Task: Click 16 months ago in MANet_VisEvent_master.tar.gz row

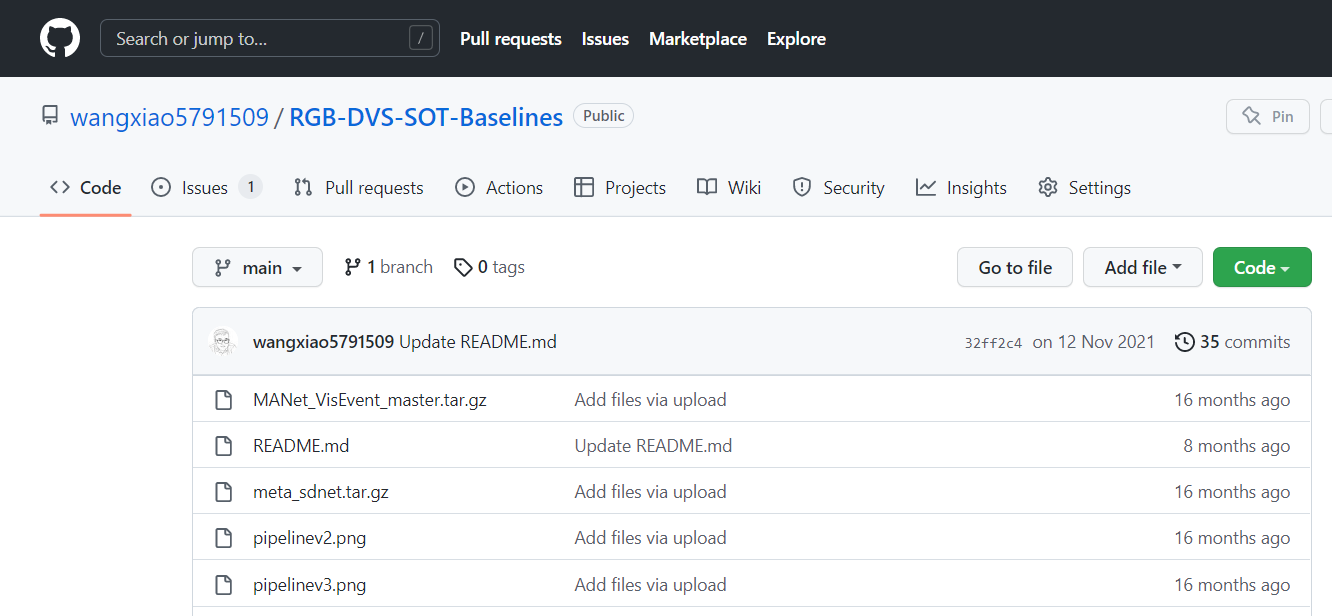Action: click(1232, 400)
